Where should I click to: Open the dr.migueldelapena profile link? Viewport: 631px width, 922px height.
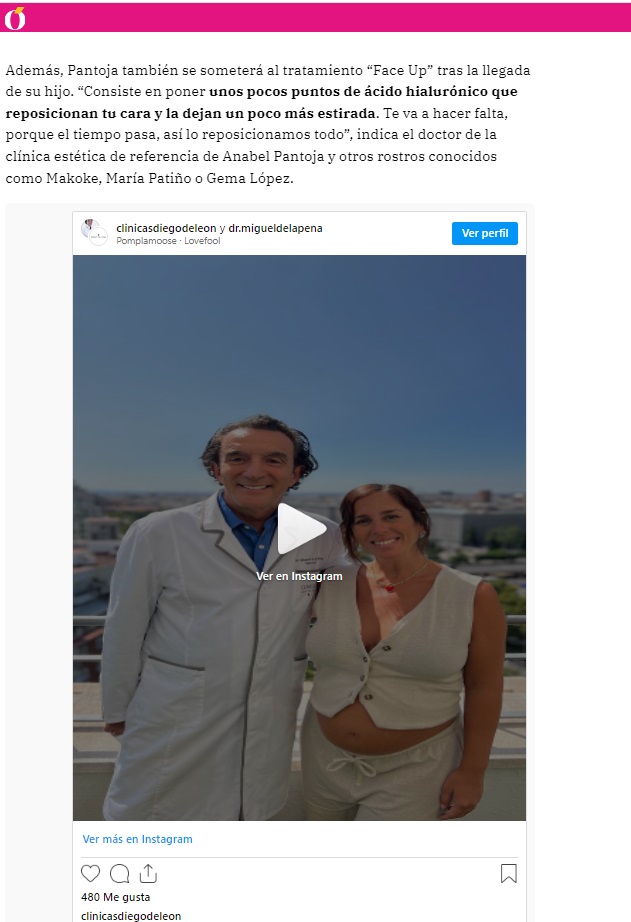click(x=275, y=228)
